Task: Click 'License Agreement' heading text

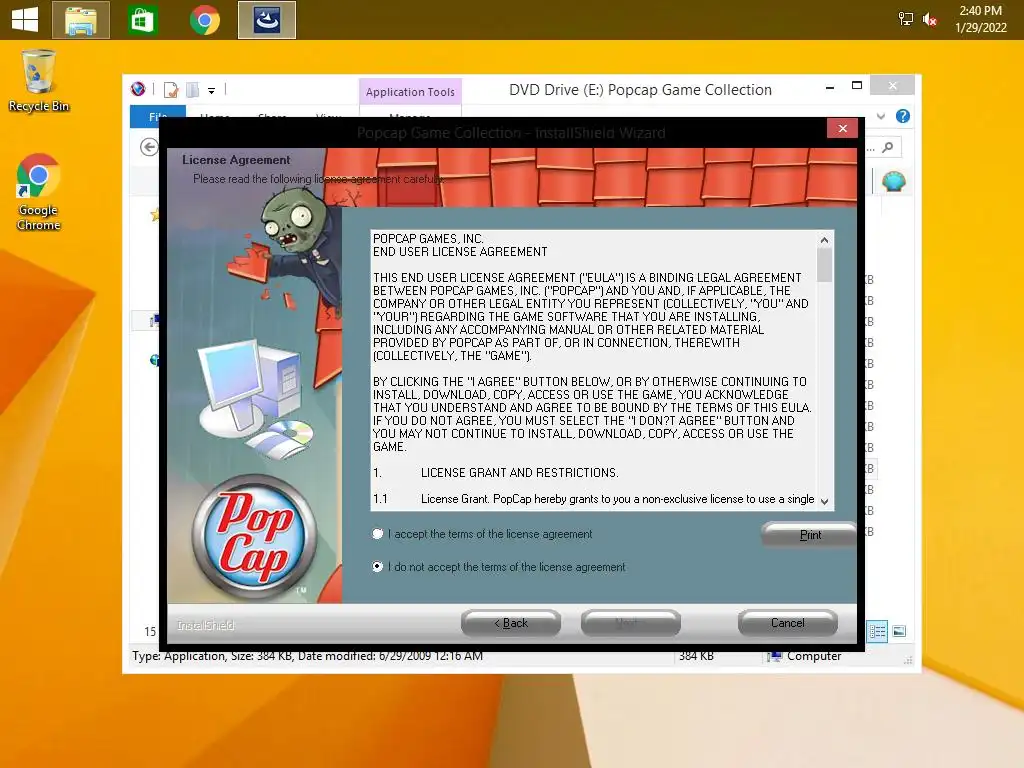Action: point(236,160)
